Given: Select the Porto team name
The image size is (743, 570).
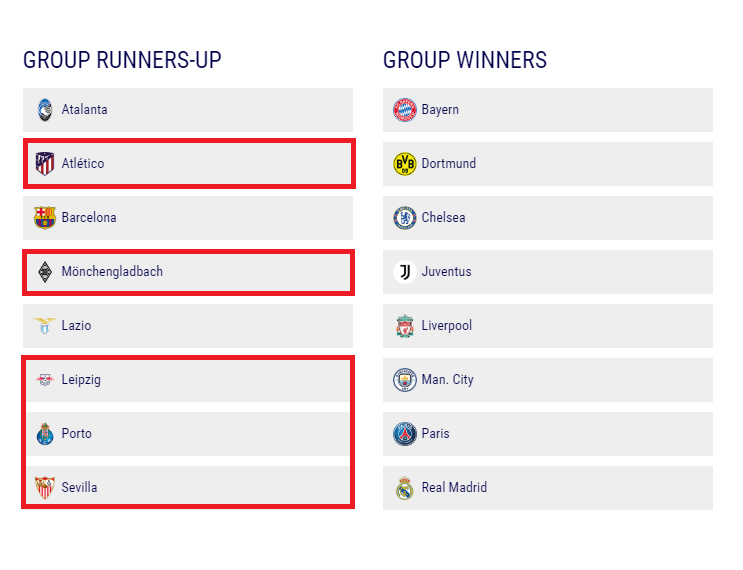Looking at the screenshot, I should coord(76,434).
